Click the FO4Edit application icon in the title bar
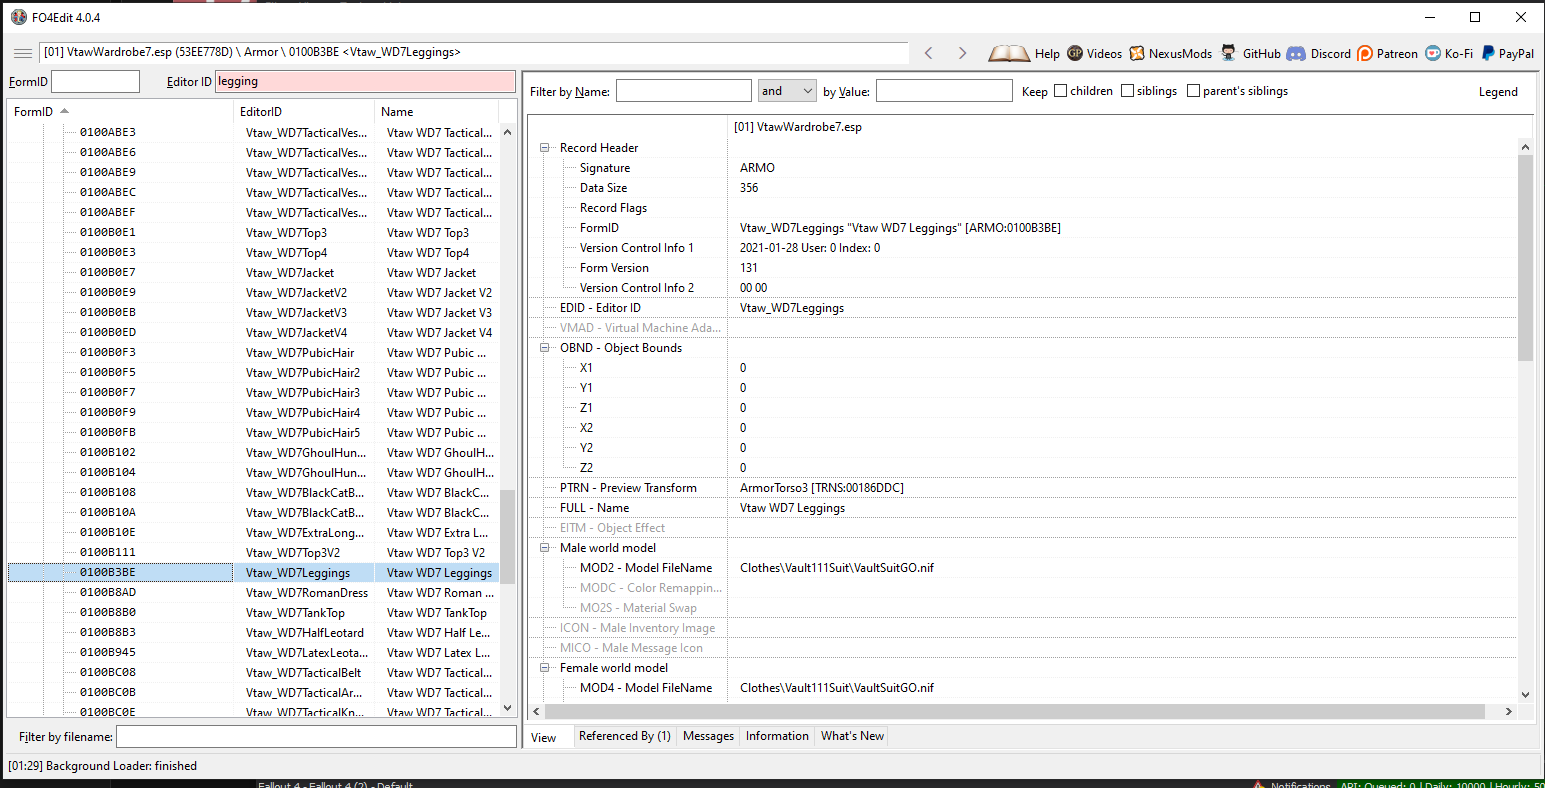Image resolution: width=1545 pixels, height=788 pixels. 18,17
